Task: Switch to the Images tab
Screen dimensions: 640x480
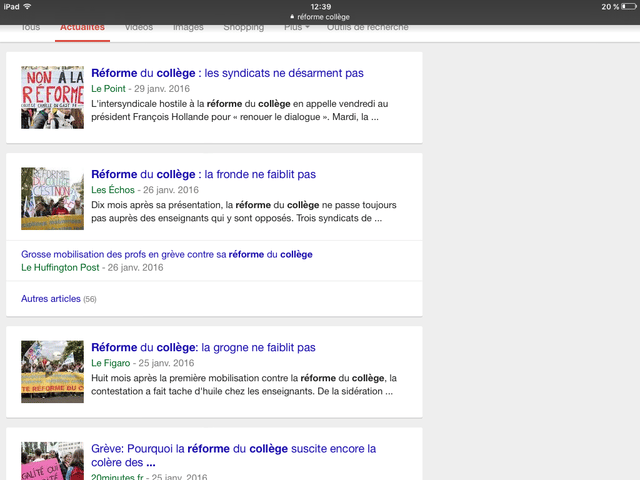Action: pos(188,27)
